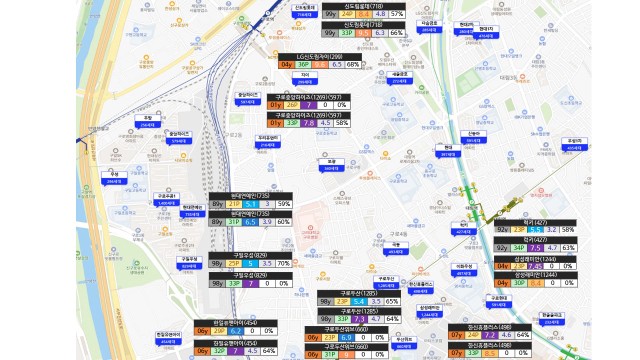Select the 우성1차 marker at right edge
The width and height of the screenshot is (640, 360).
pyautogui.click(x=574, y=144)
